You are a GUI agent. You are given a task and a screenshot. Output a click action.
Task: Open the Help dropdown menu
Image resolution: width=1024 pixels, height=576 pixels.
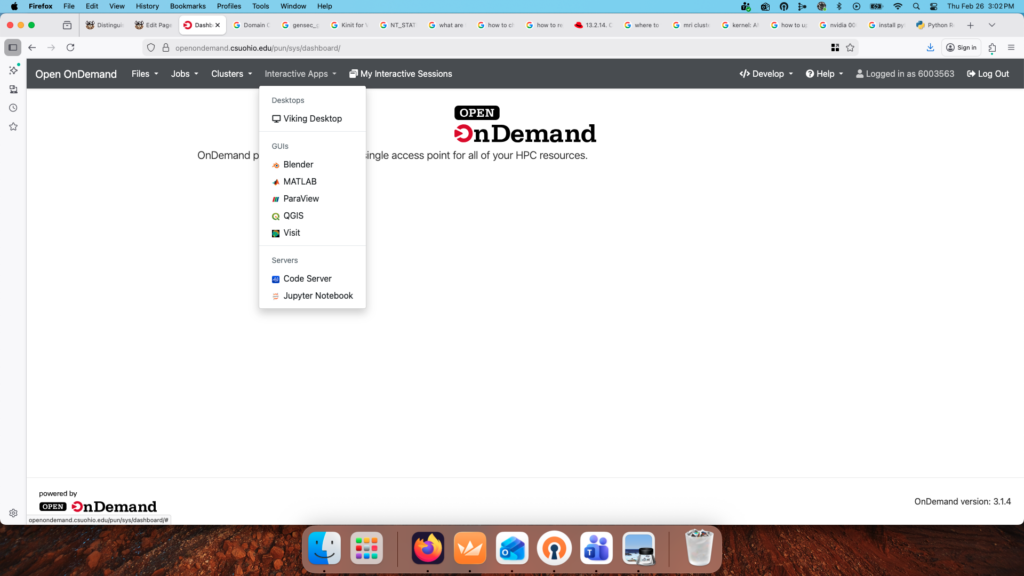(x=824, y=74)
